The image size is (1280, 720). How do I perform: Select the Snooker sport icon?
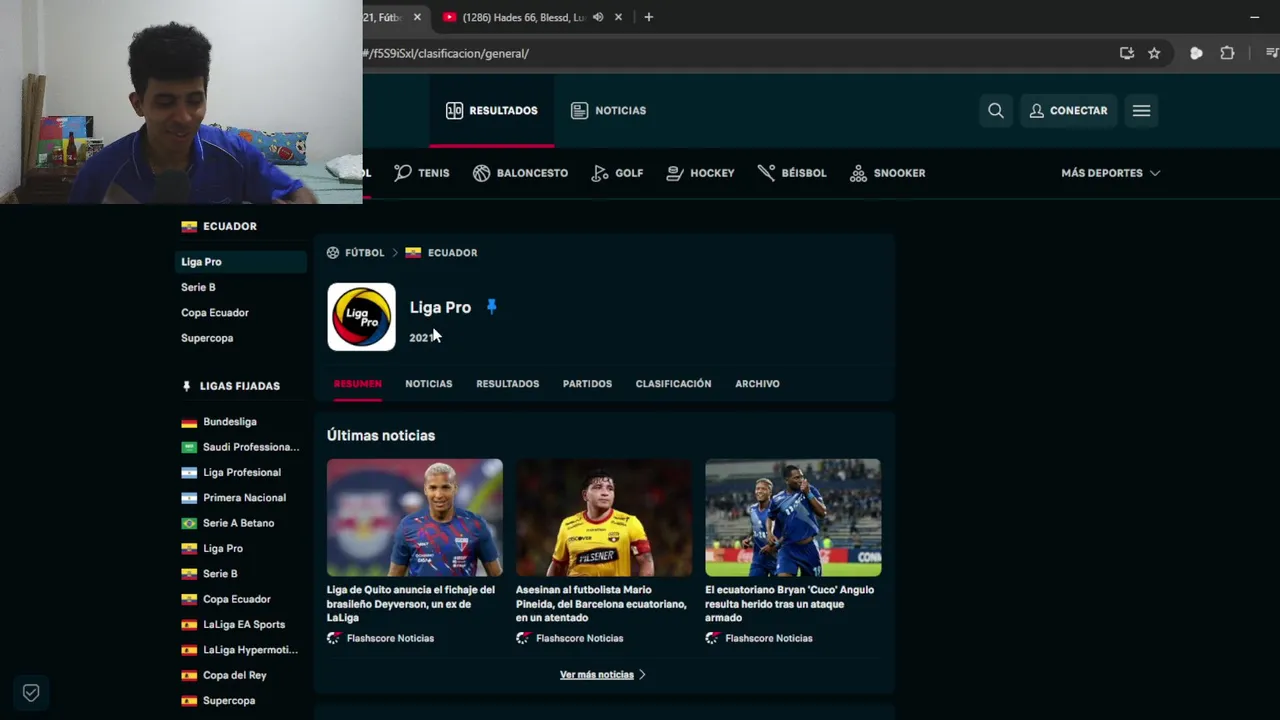tap(887, 173)
